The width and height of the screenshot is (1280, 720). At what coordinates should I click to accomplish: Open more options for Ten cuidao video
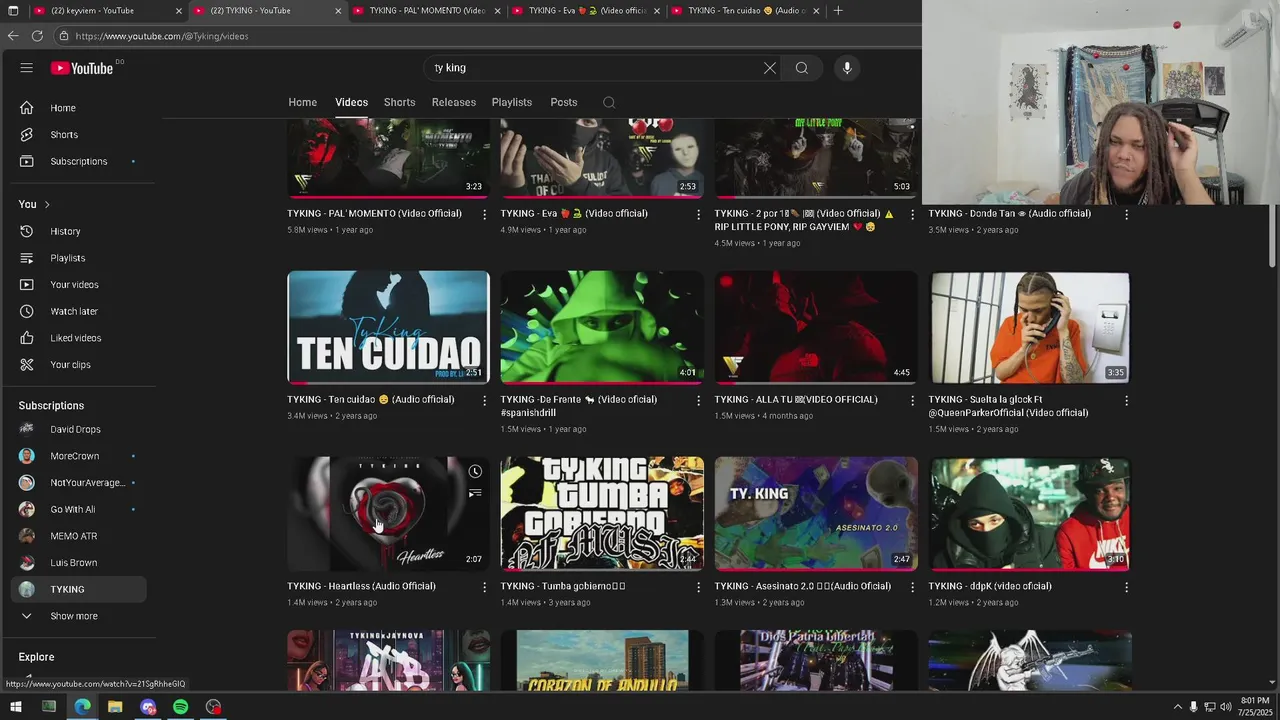click(485, 400)
